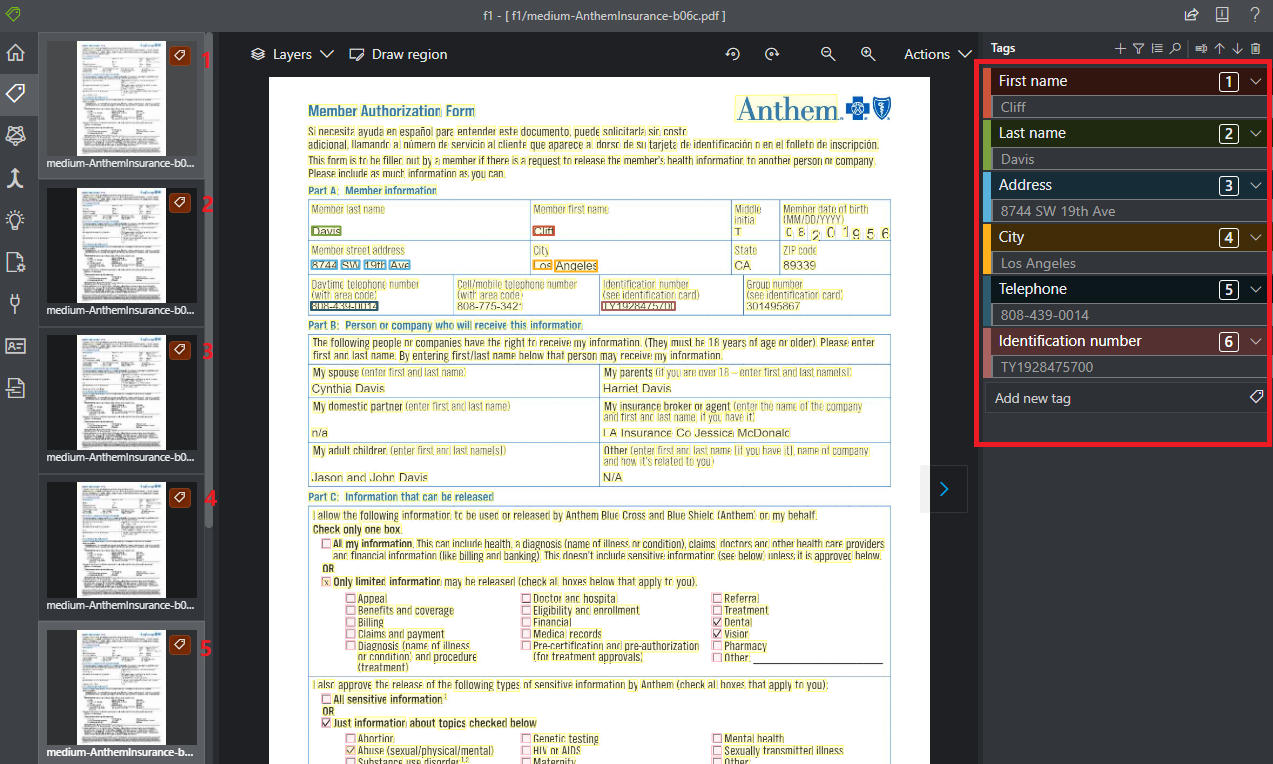The width and height of the screenshot is (1273, 764).
Task: Open the Train model page icon
Action: click(x=16, y=135)
